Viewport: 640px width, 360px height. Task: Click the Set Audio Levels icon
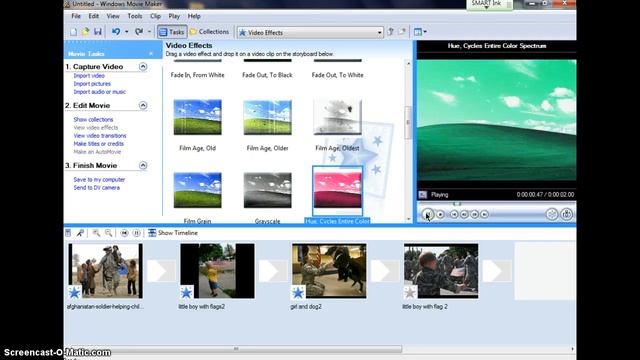68,233
